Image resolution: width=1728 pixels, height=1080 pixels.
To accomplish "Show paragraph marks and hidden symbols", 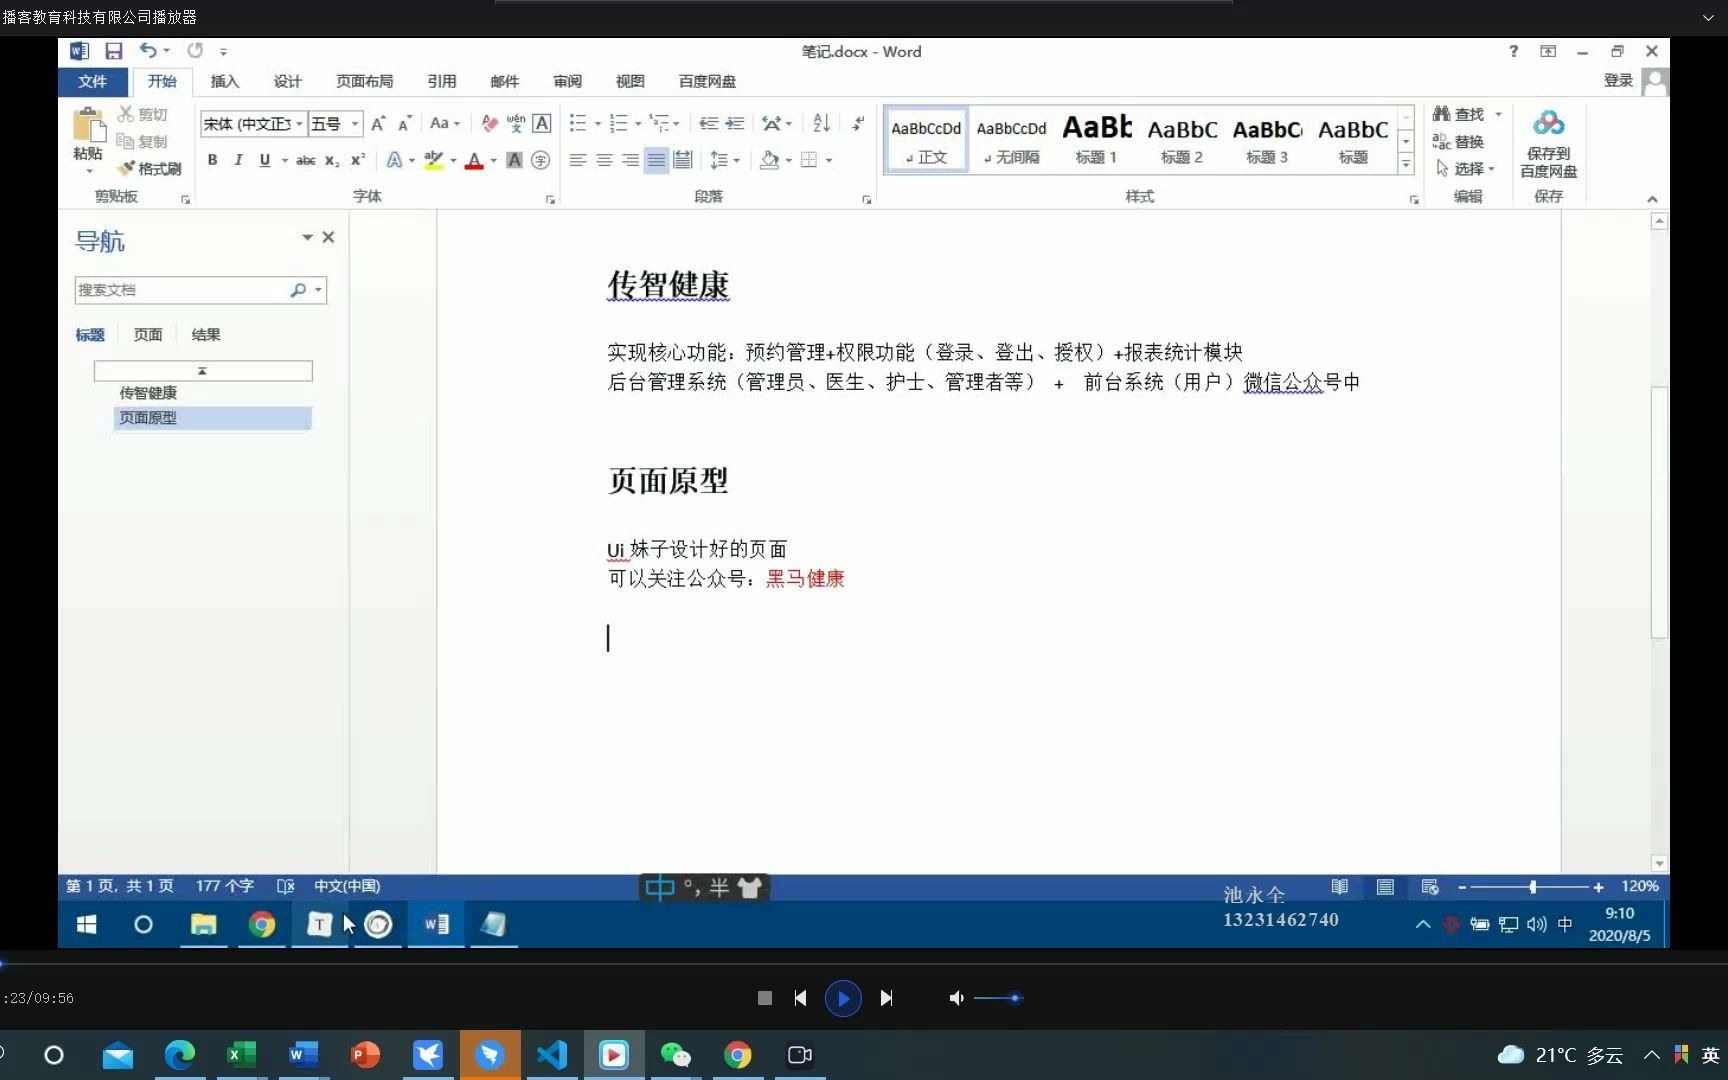I will [858, 124].
